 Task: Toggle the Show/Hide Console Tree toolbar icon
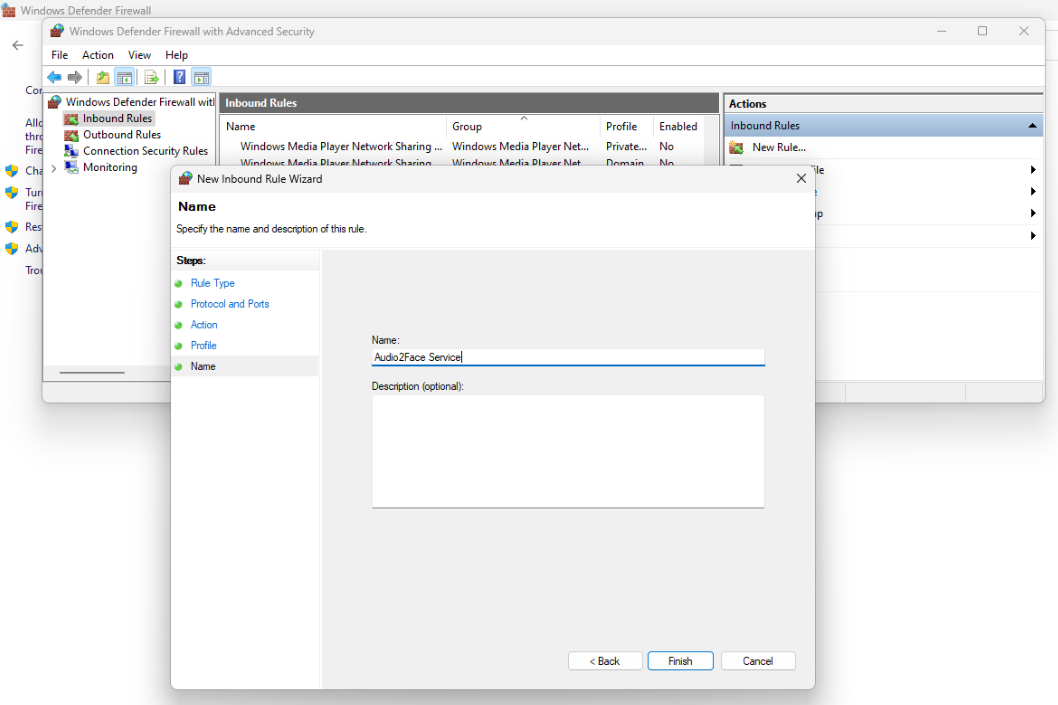[125, 78]
